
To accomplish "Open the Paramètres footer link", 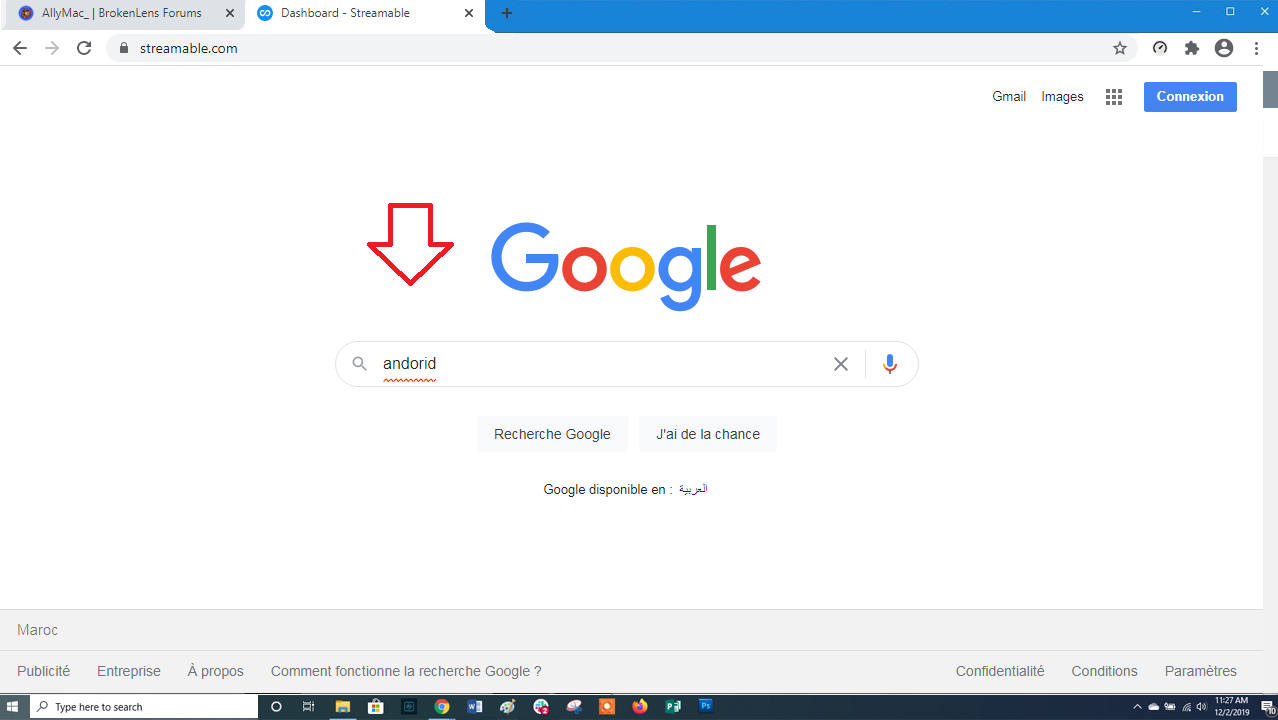I will tap(1201, 671).
